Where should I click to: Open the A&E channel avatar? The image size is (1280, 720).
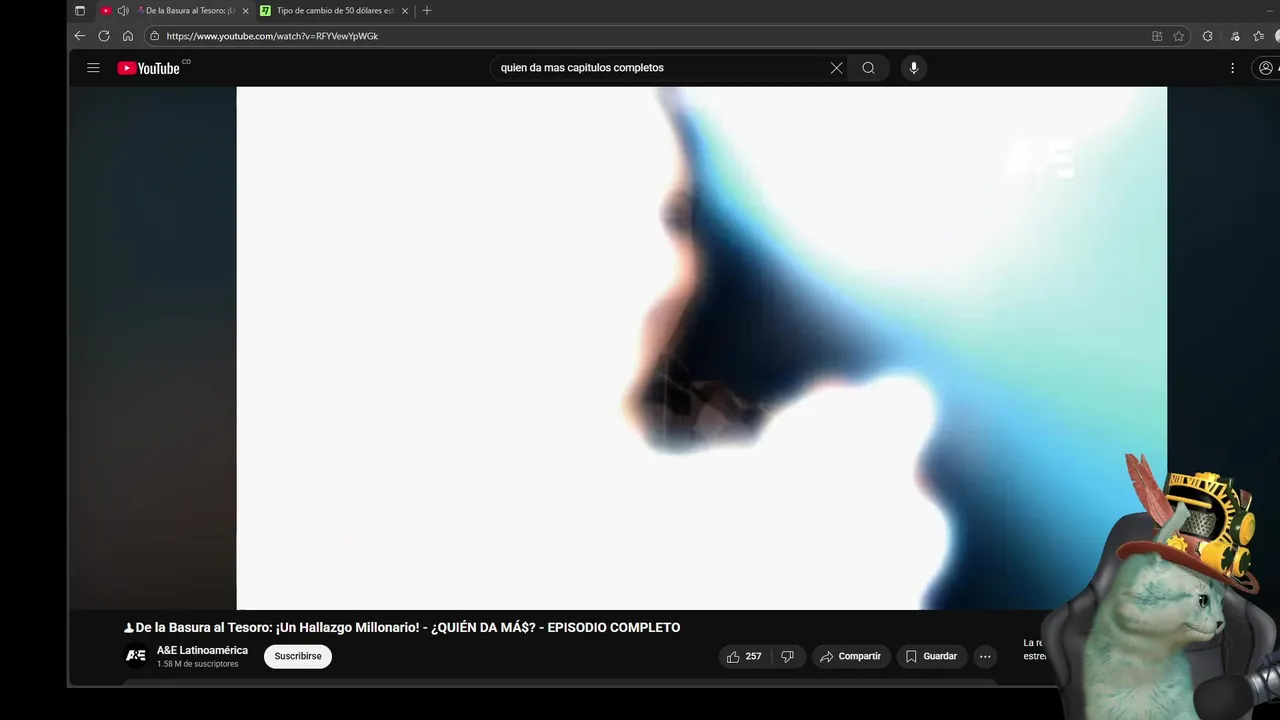coord(135,656)
